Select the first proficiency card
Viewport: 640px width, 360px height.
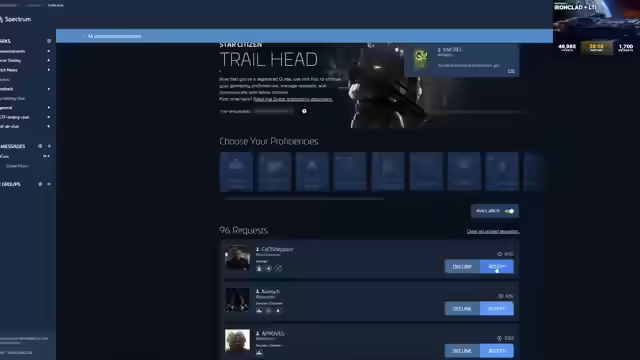236,171
